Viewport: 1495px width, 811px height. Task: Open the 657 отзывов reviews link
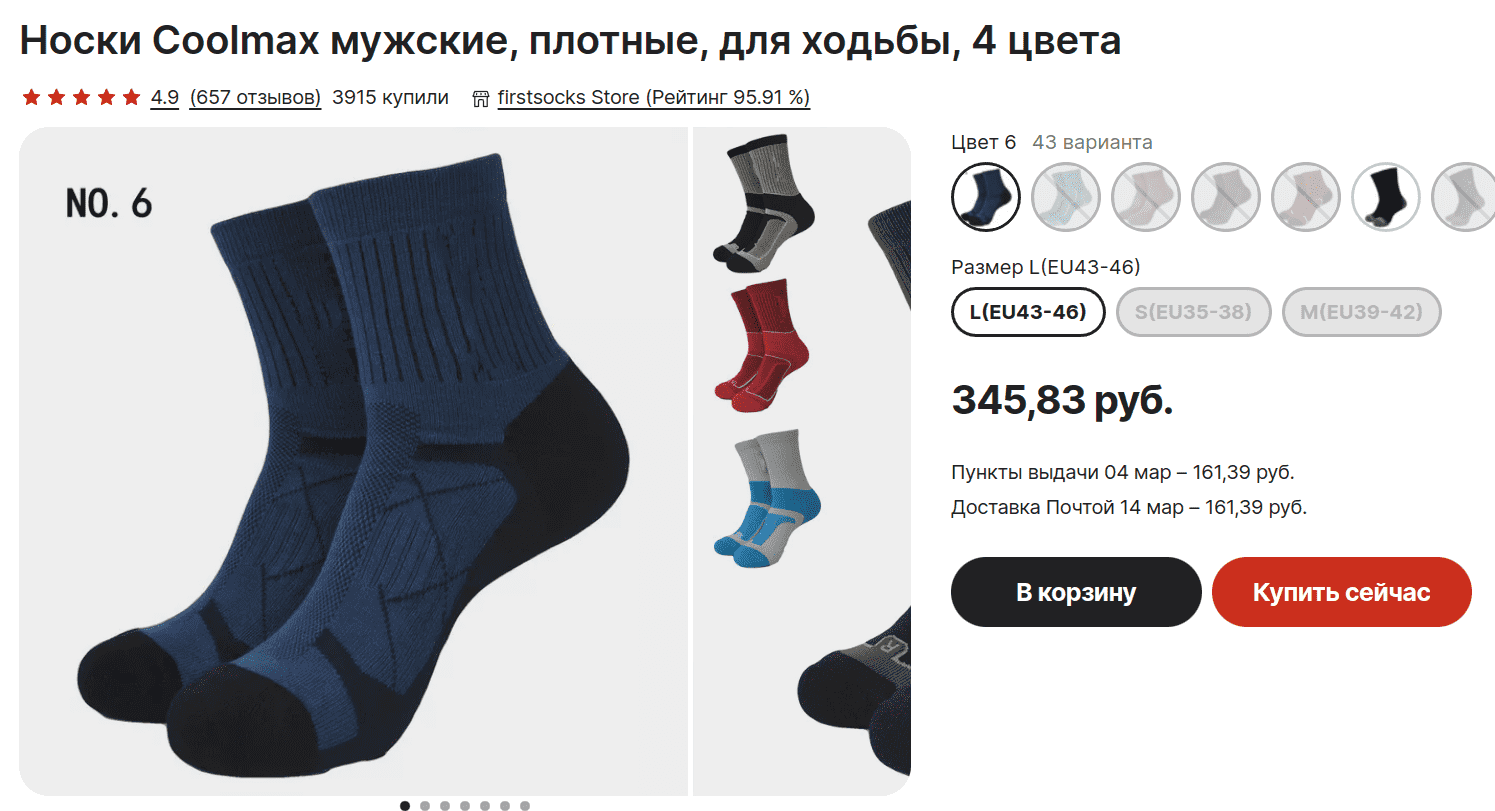tap(255, 98)
